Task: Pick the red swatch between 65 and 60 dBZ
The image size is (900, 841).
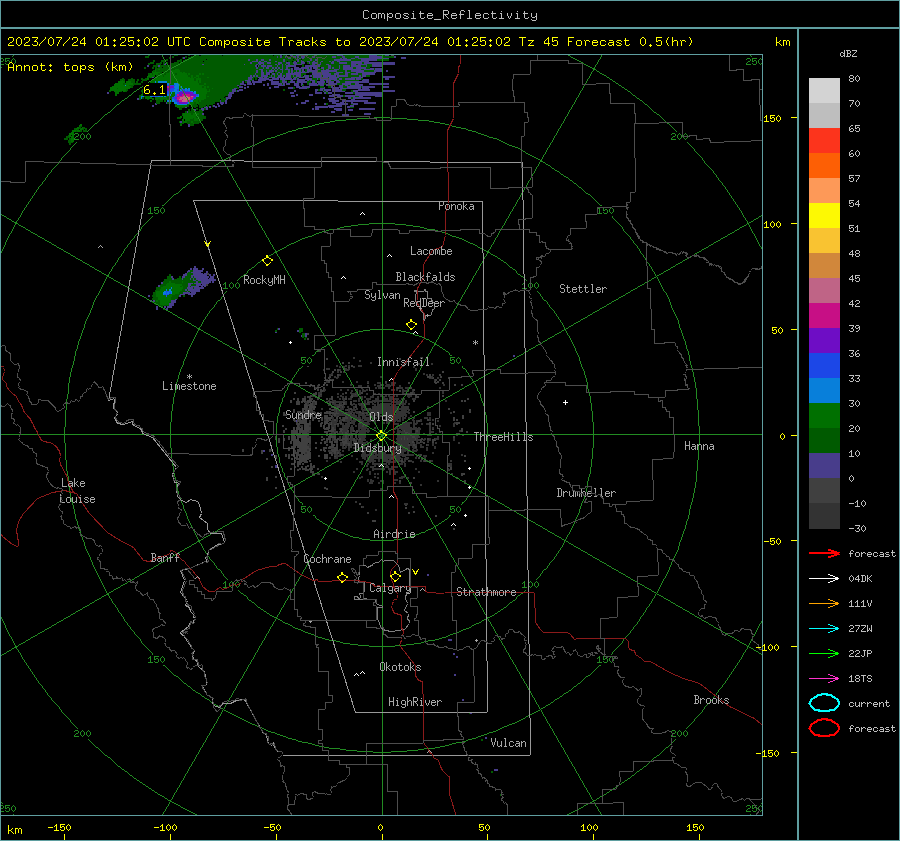Action: (x=824, y=141)
